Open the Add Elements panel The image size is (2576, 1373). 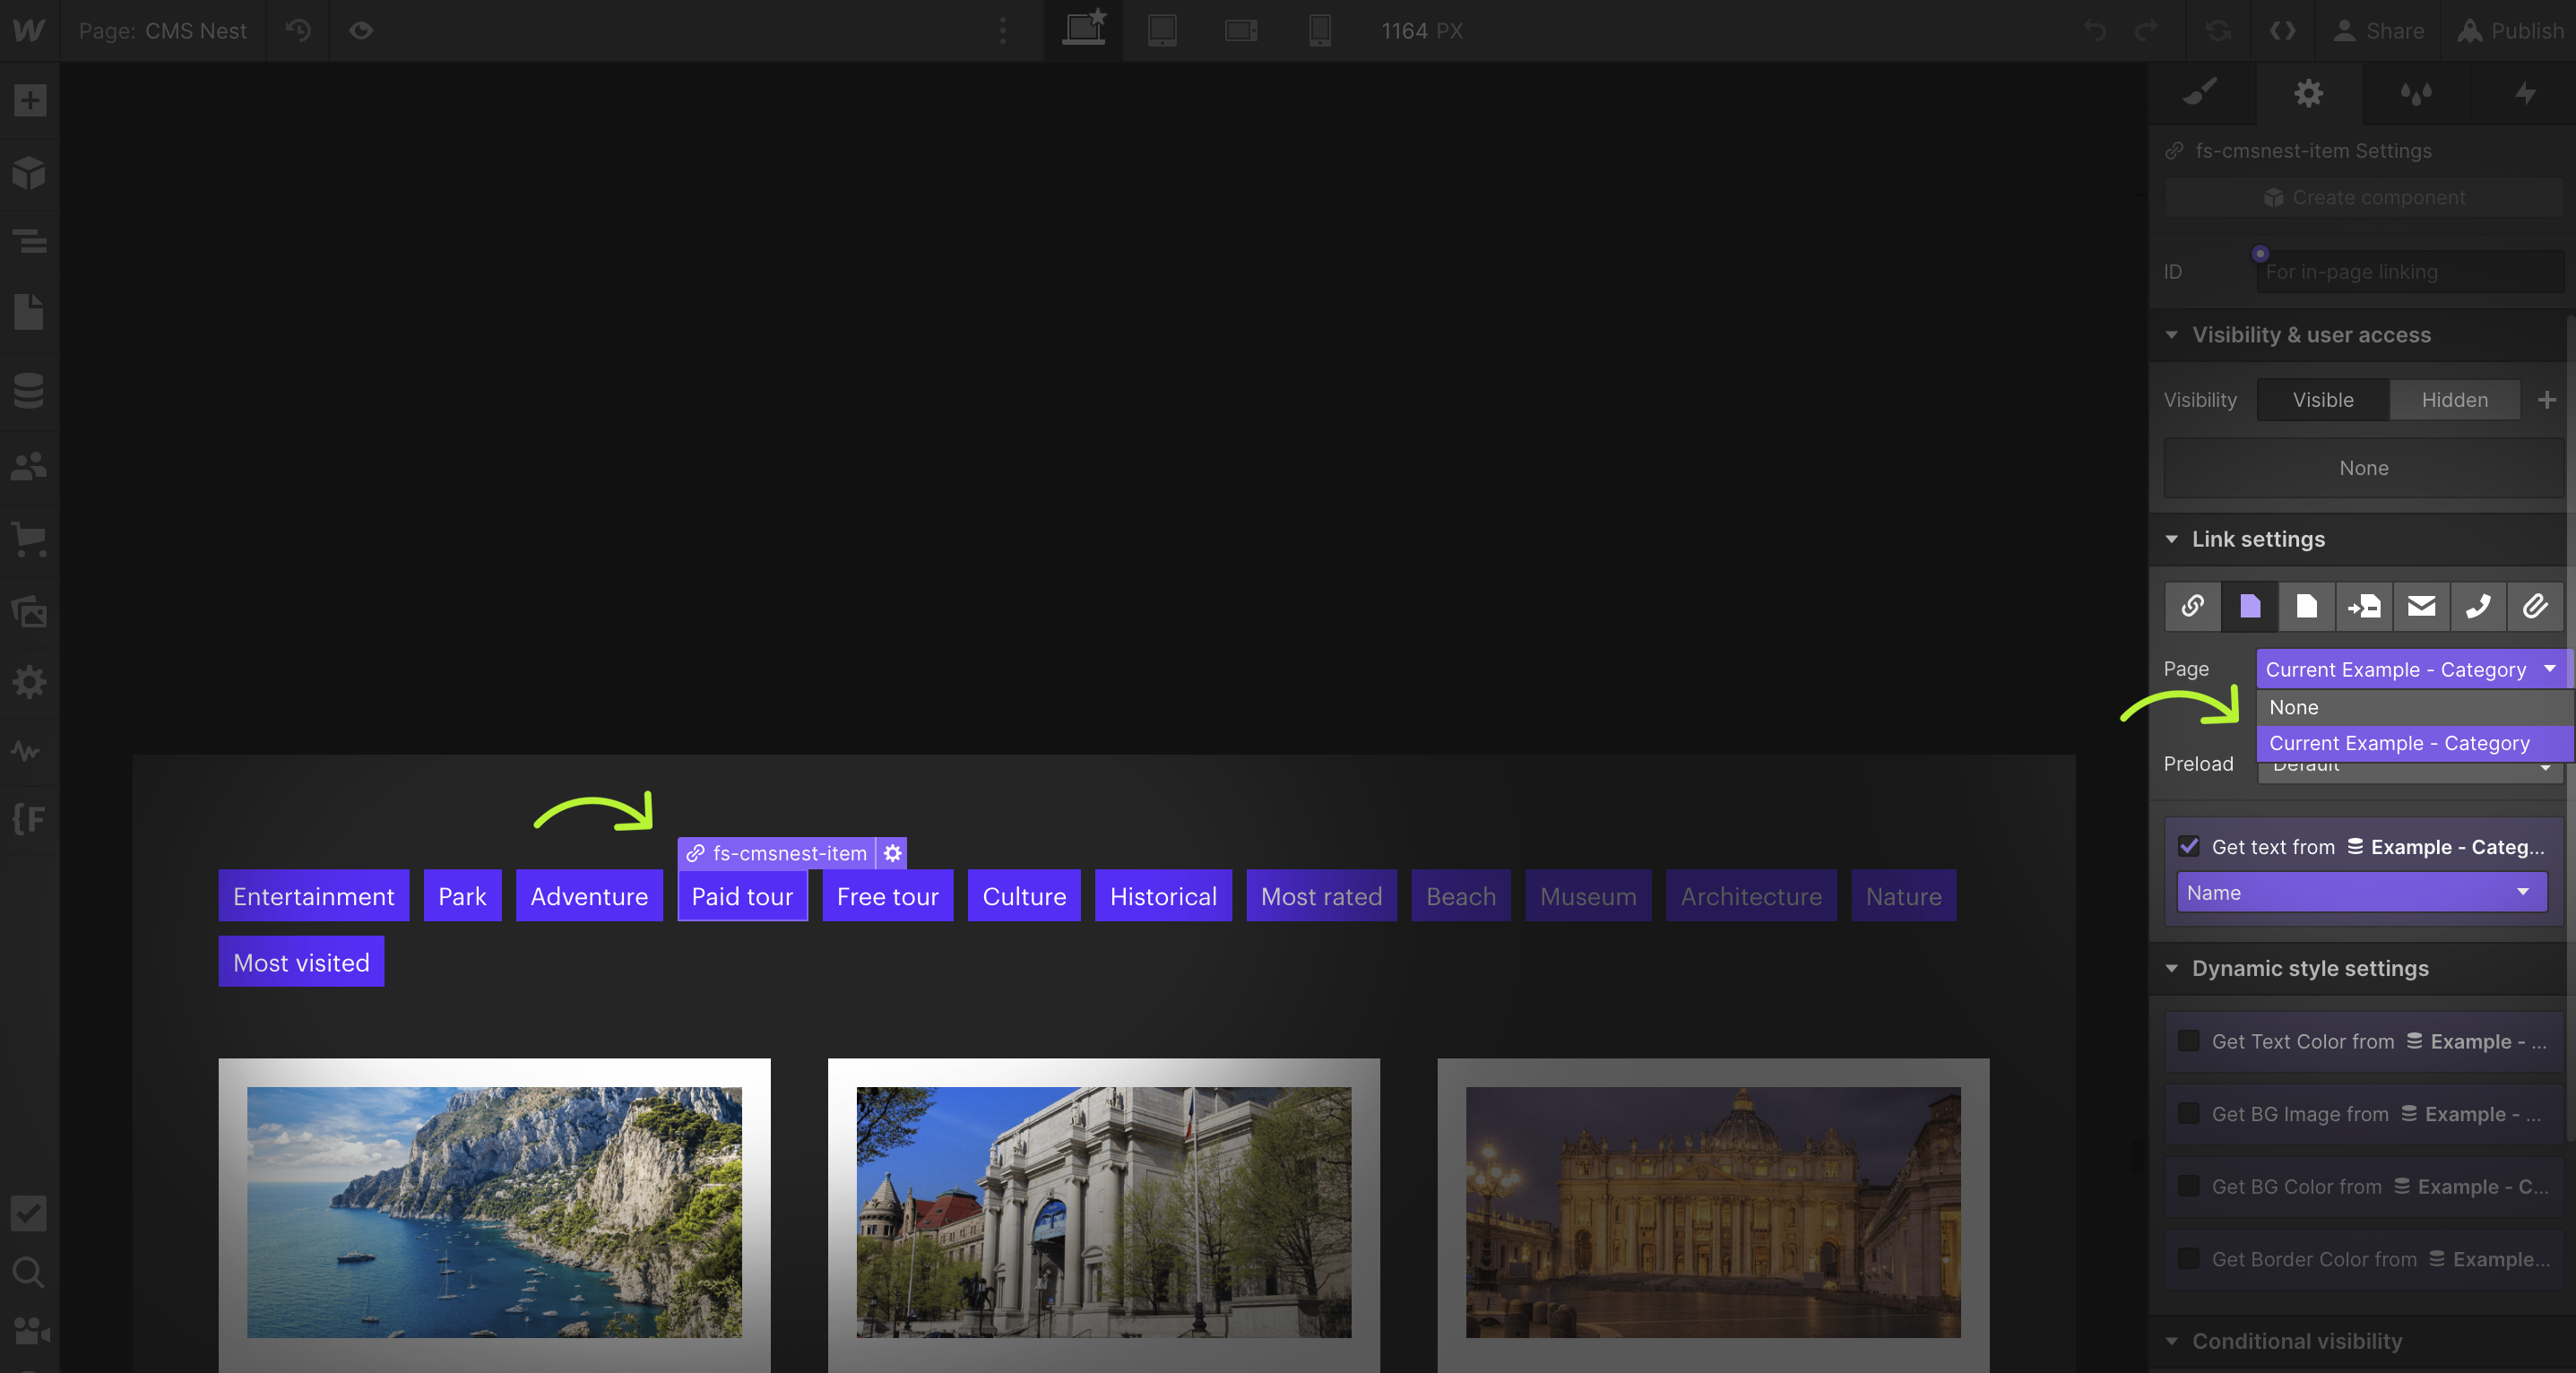pyautogui.click(x=30, y=100)
